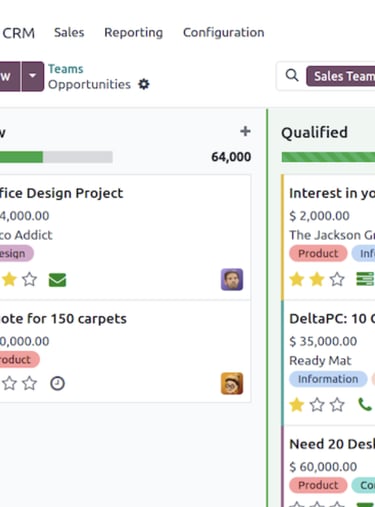Click the Opportunities settings gear icon
The width and height of the screenshot is (375, 507).
144,84
